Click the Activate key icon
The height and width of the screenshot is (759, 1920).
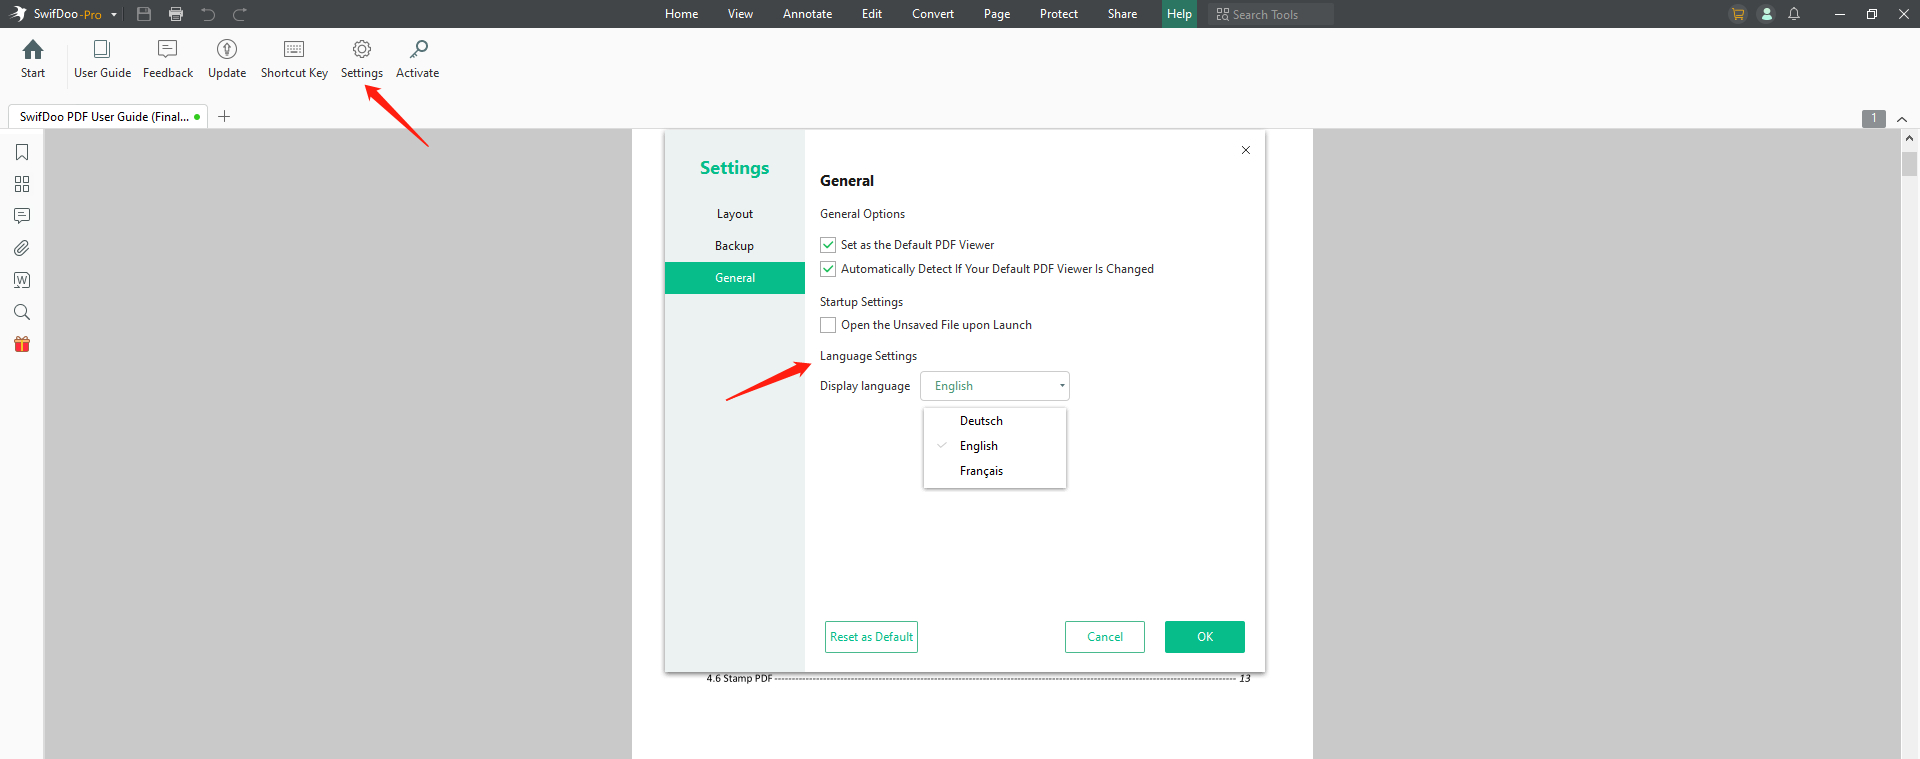417,59
